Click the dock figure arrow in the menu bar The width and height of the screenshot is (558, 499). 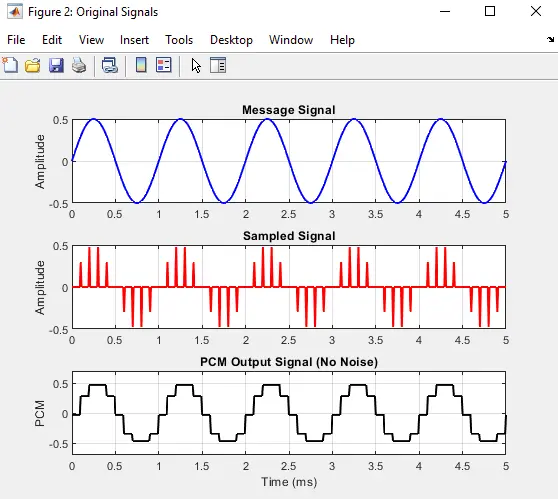coord(551,40)
